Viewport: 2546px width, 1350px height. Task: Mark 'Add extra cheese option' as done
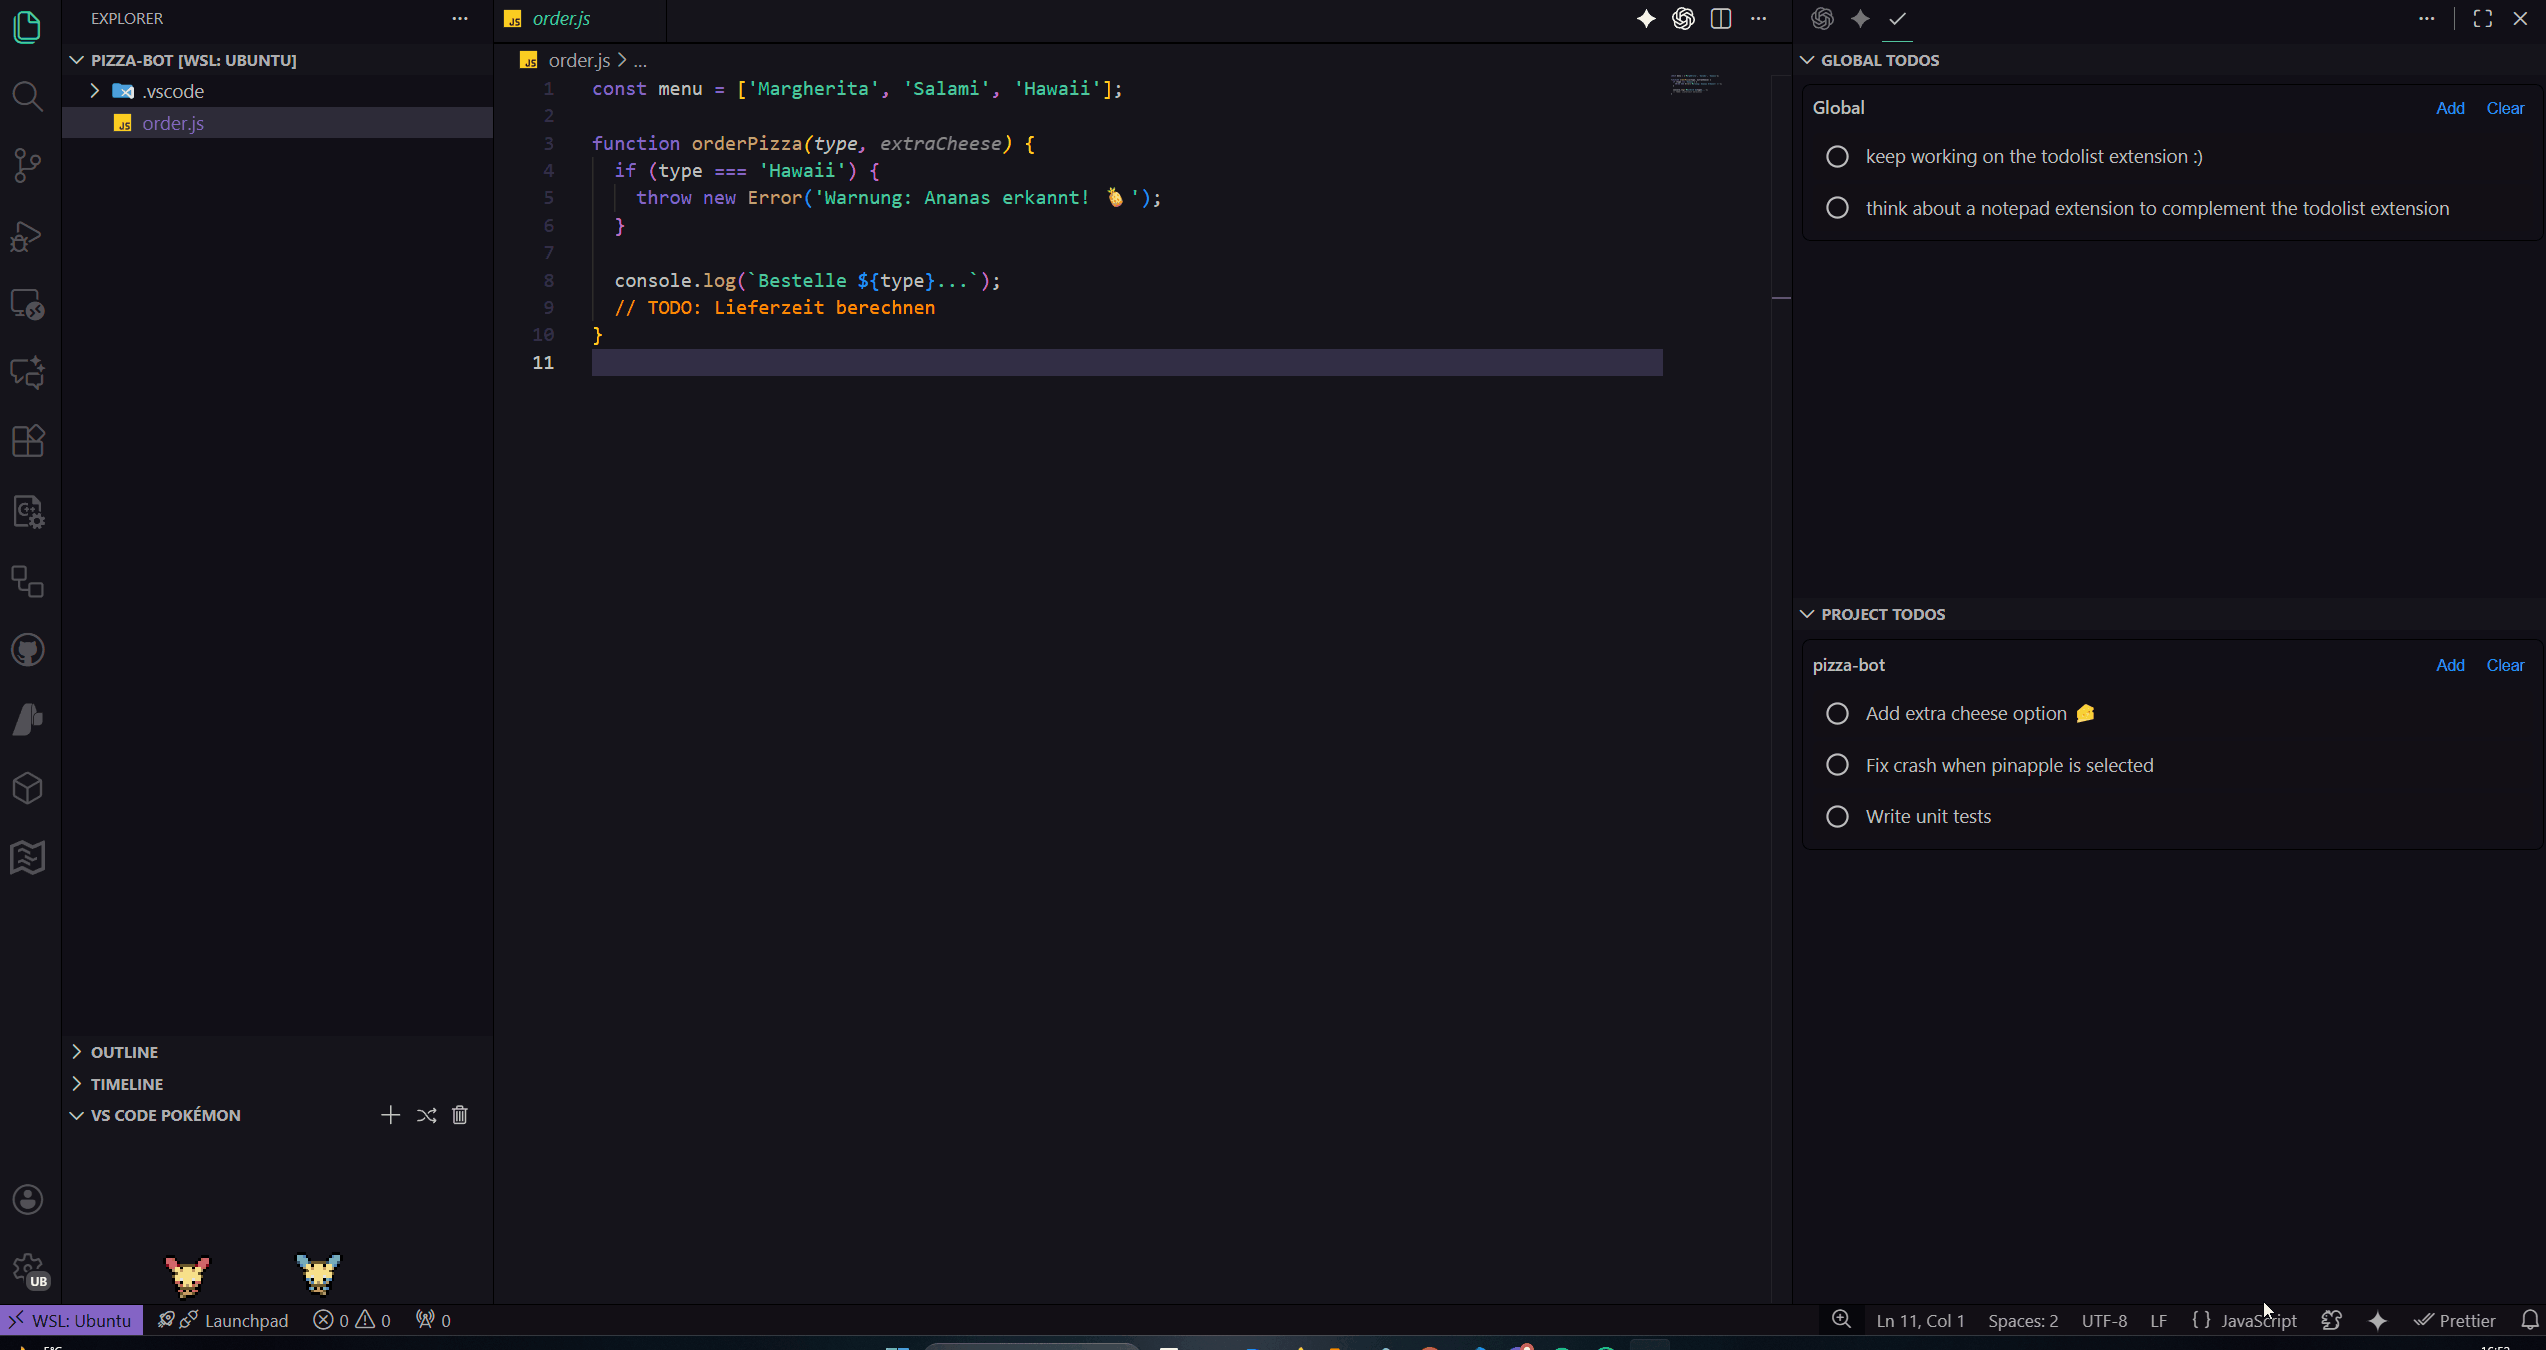(x=1837, y=714)
